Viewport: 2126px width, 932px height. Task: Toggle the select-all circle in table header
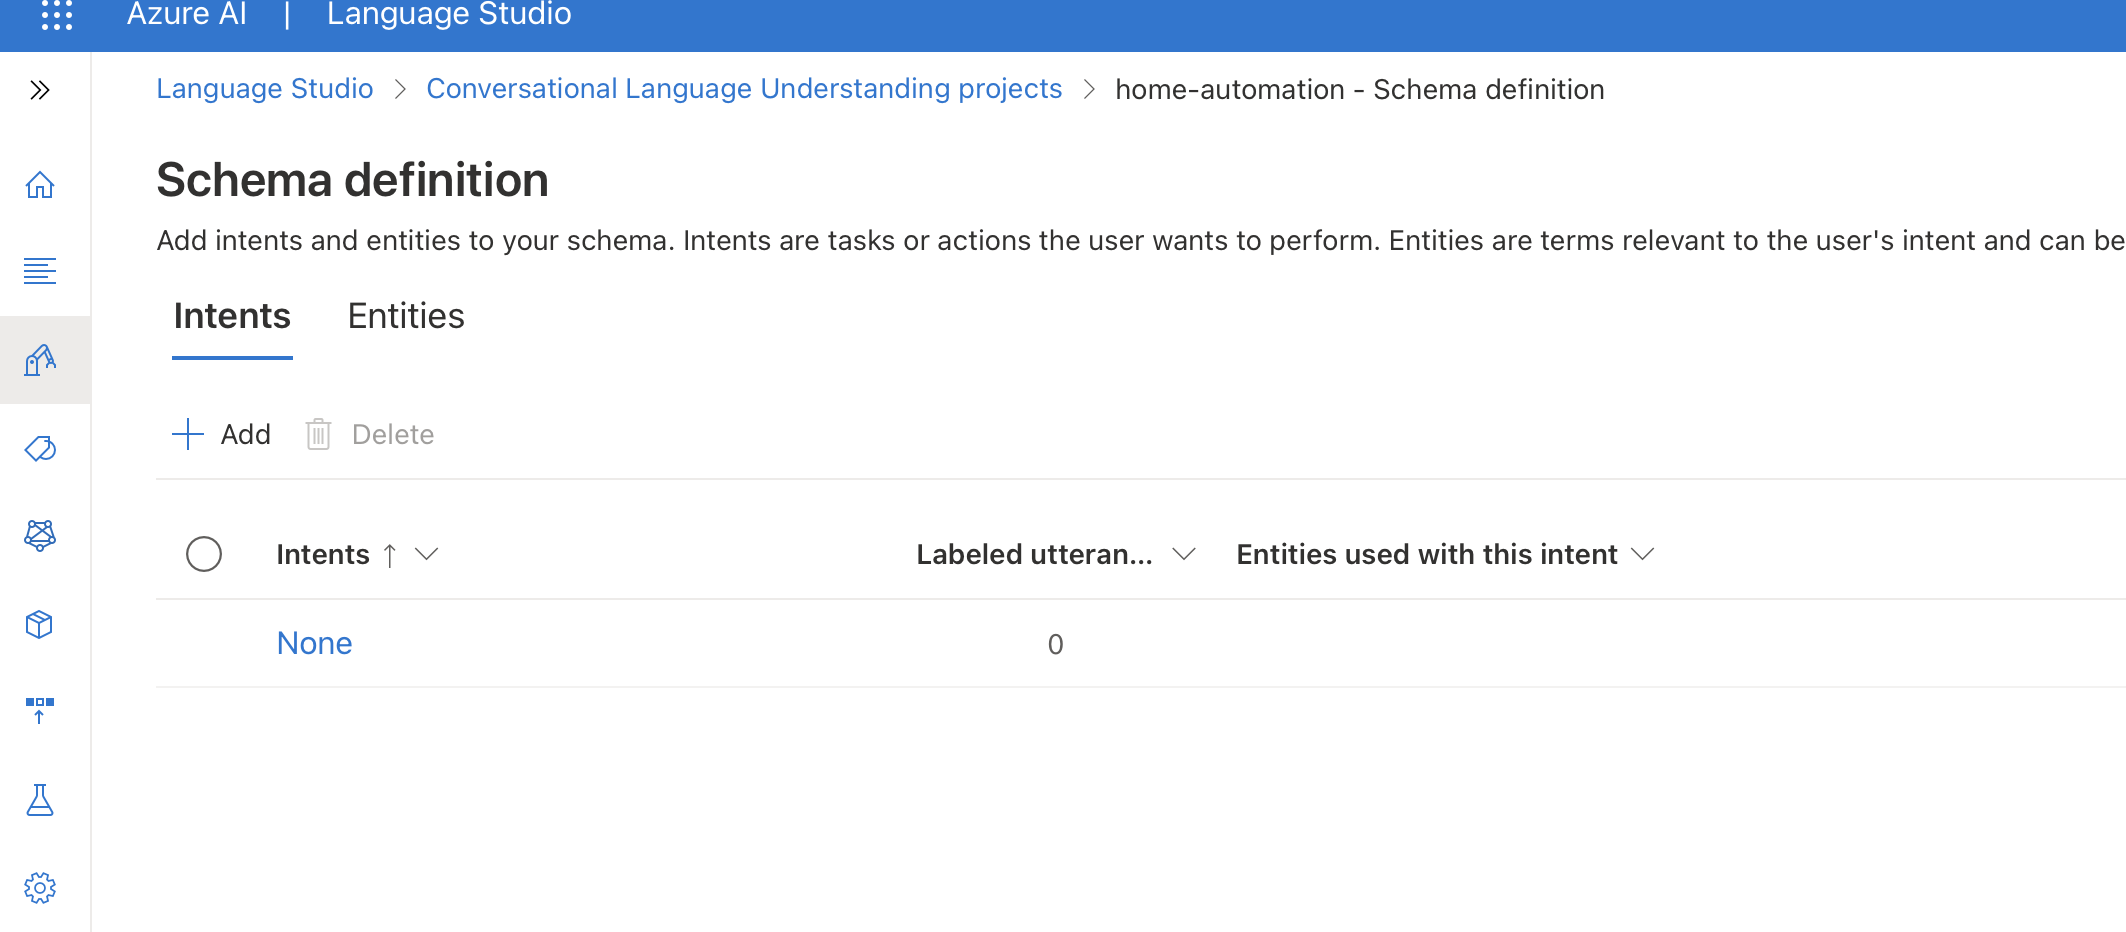(204, 554)
